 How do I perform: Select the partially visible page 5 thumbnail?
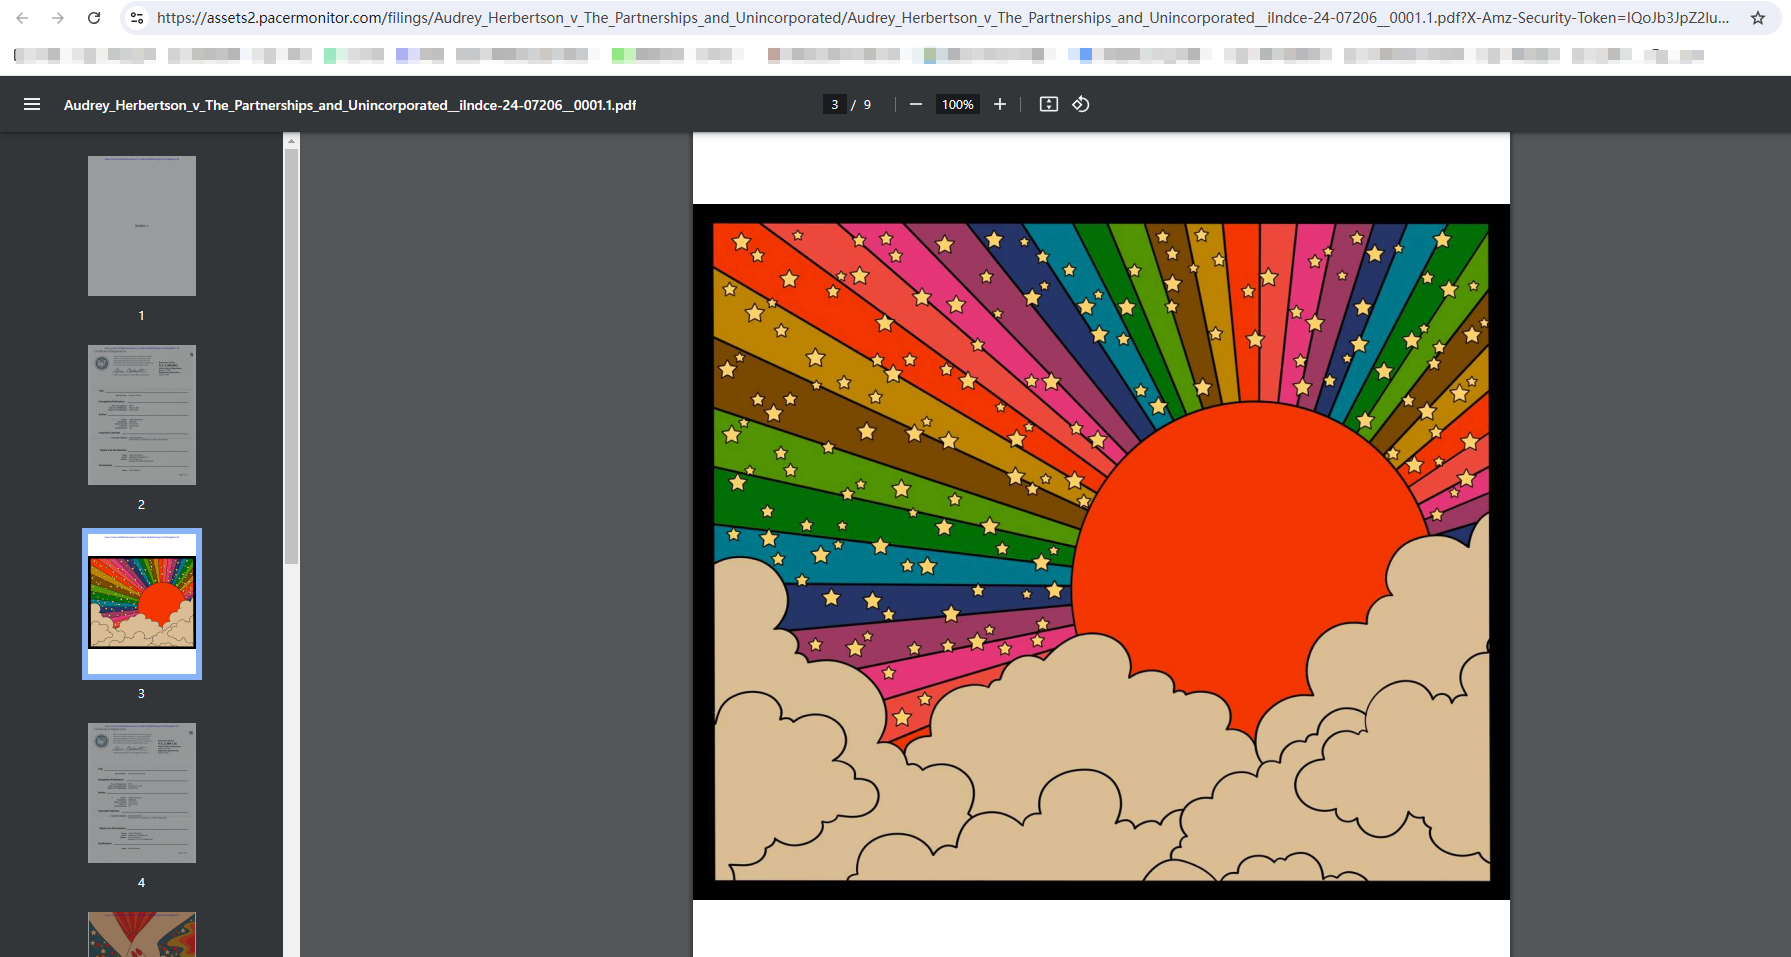coord(142,934)
